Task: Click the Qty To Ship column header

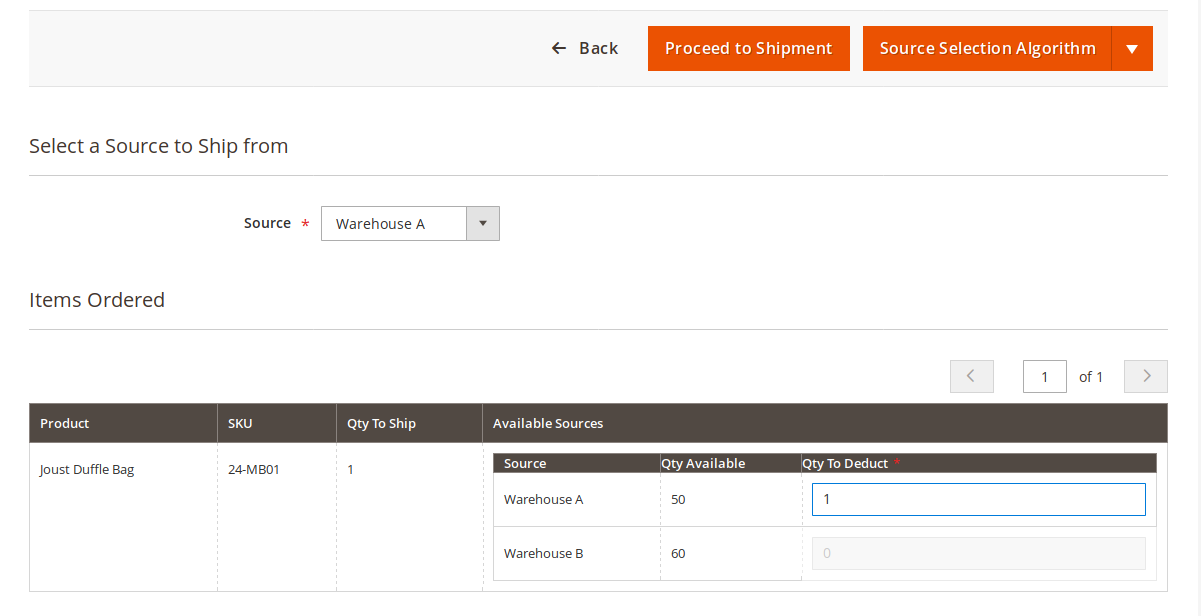Action: pyautogui.click(x=409, y=423)
